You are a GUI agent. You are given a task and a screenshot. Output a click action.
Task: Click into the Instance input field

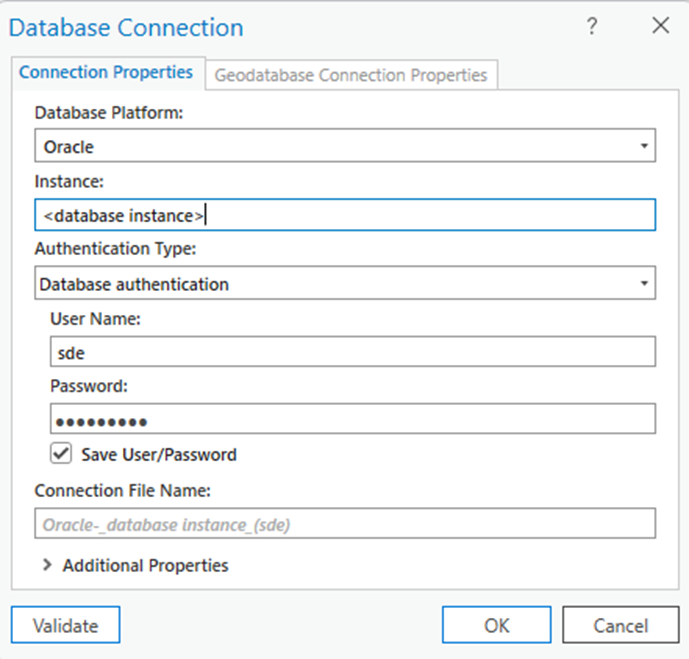[x=345, y=215]
